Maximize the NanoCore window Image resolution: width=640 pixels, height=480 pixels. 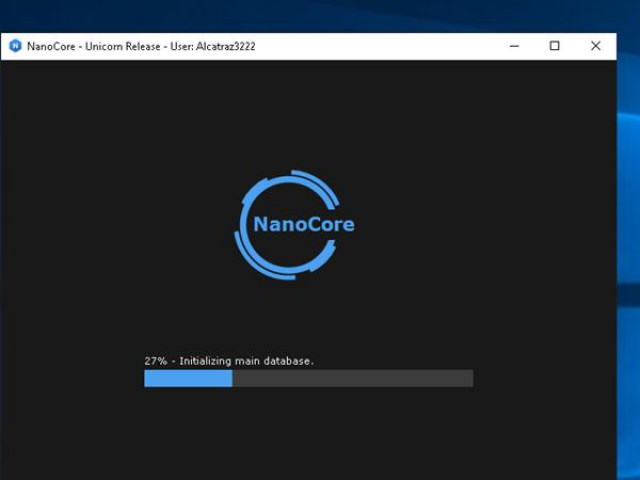[555, 46]
